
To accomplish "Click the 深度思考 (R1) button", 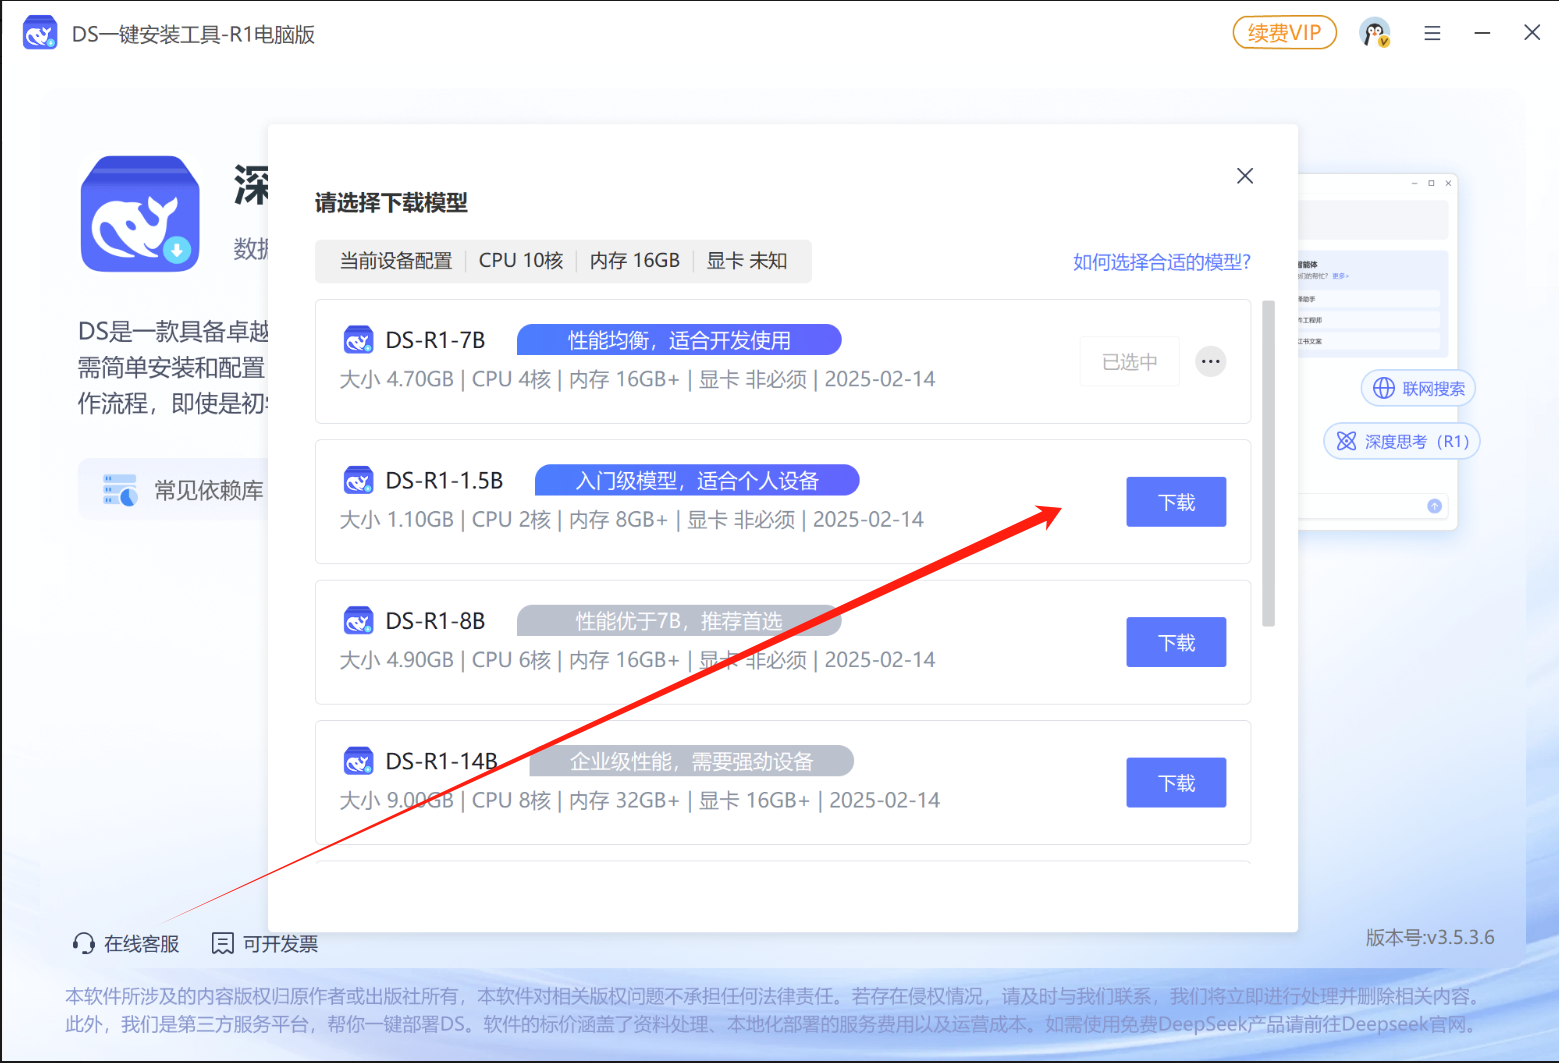I will (1402, 441).
